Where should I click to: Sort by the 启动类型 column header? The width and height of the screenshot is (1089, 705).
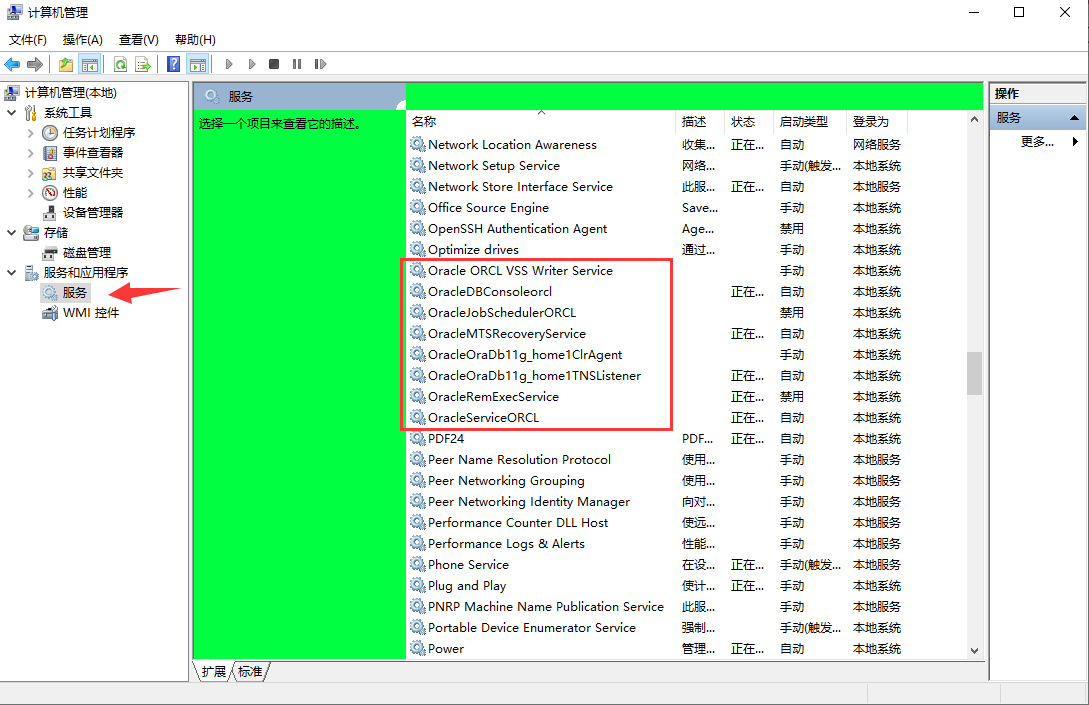(x=810, y=122)
